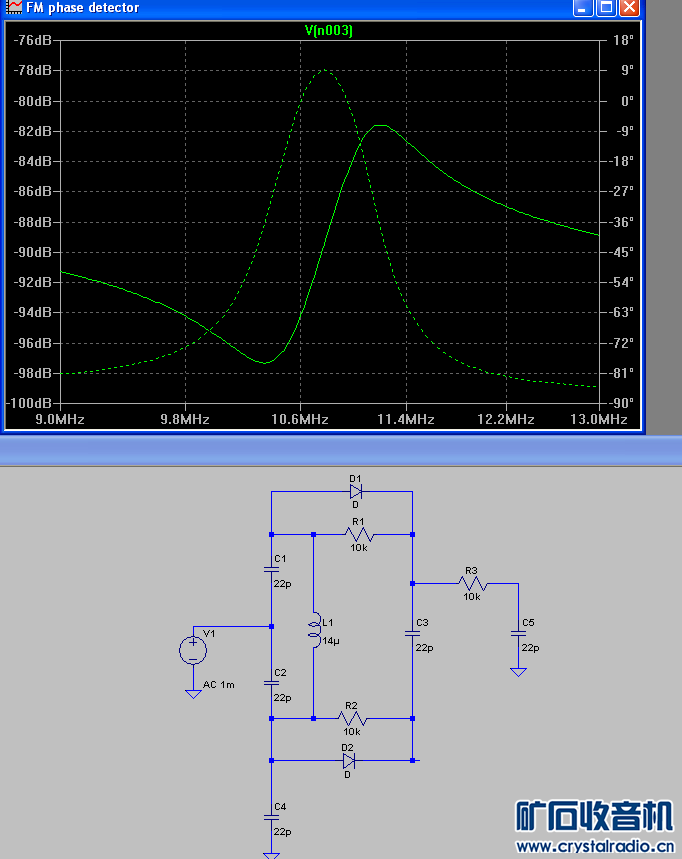Click the 10.6MHz frequency axis label
Screen dimensions: 682x859
pyautogui.click(x=300, y=420)
